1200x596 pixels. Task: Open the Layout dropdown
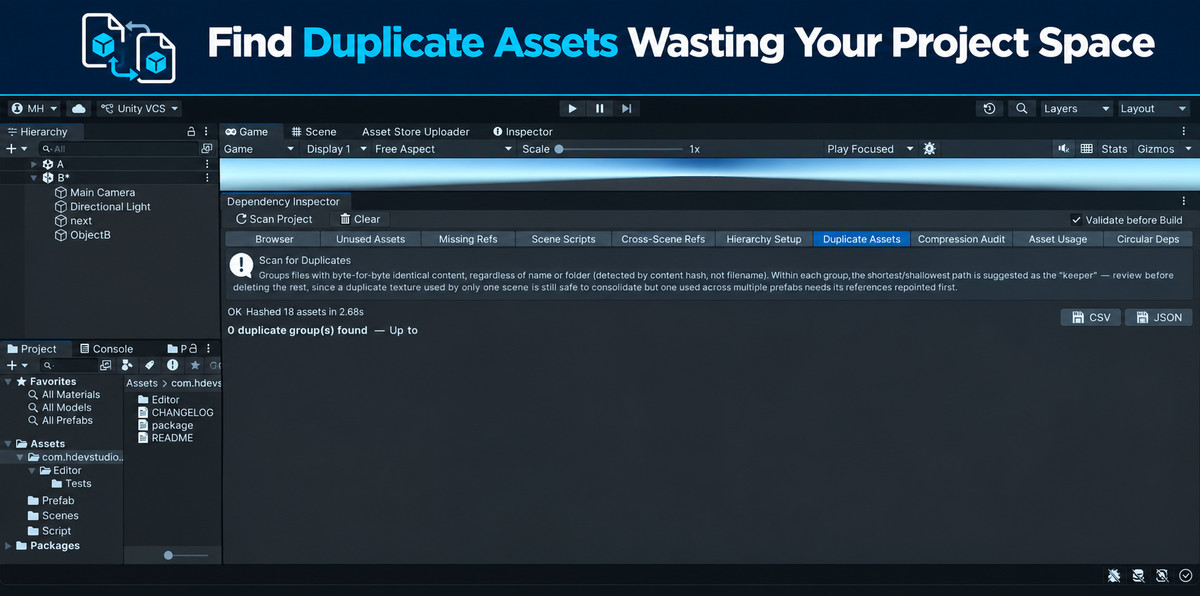click(x=1152, y=108)
